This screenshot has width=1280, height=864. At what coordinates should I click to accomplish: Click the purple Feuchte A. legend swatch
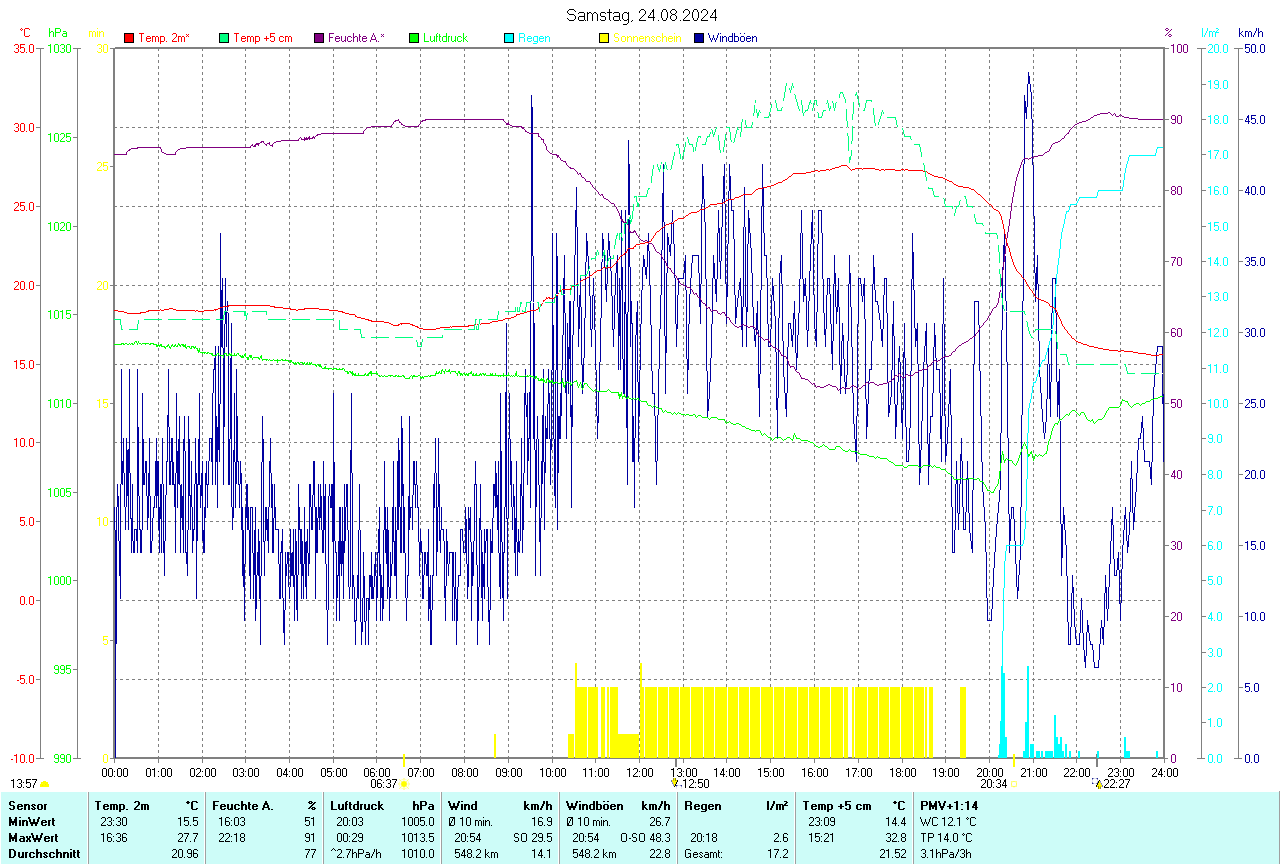pos(319,38)
